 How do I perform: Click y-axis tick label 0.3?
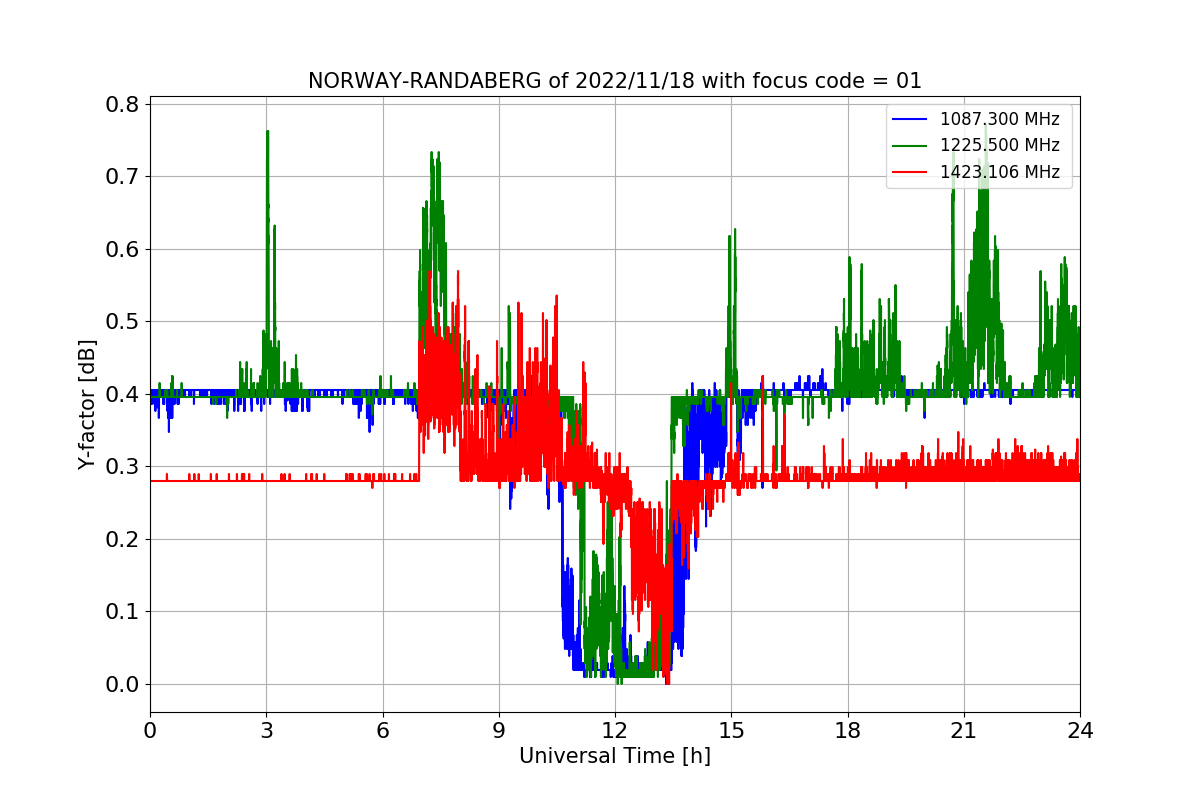(122, 467)
